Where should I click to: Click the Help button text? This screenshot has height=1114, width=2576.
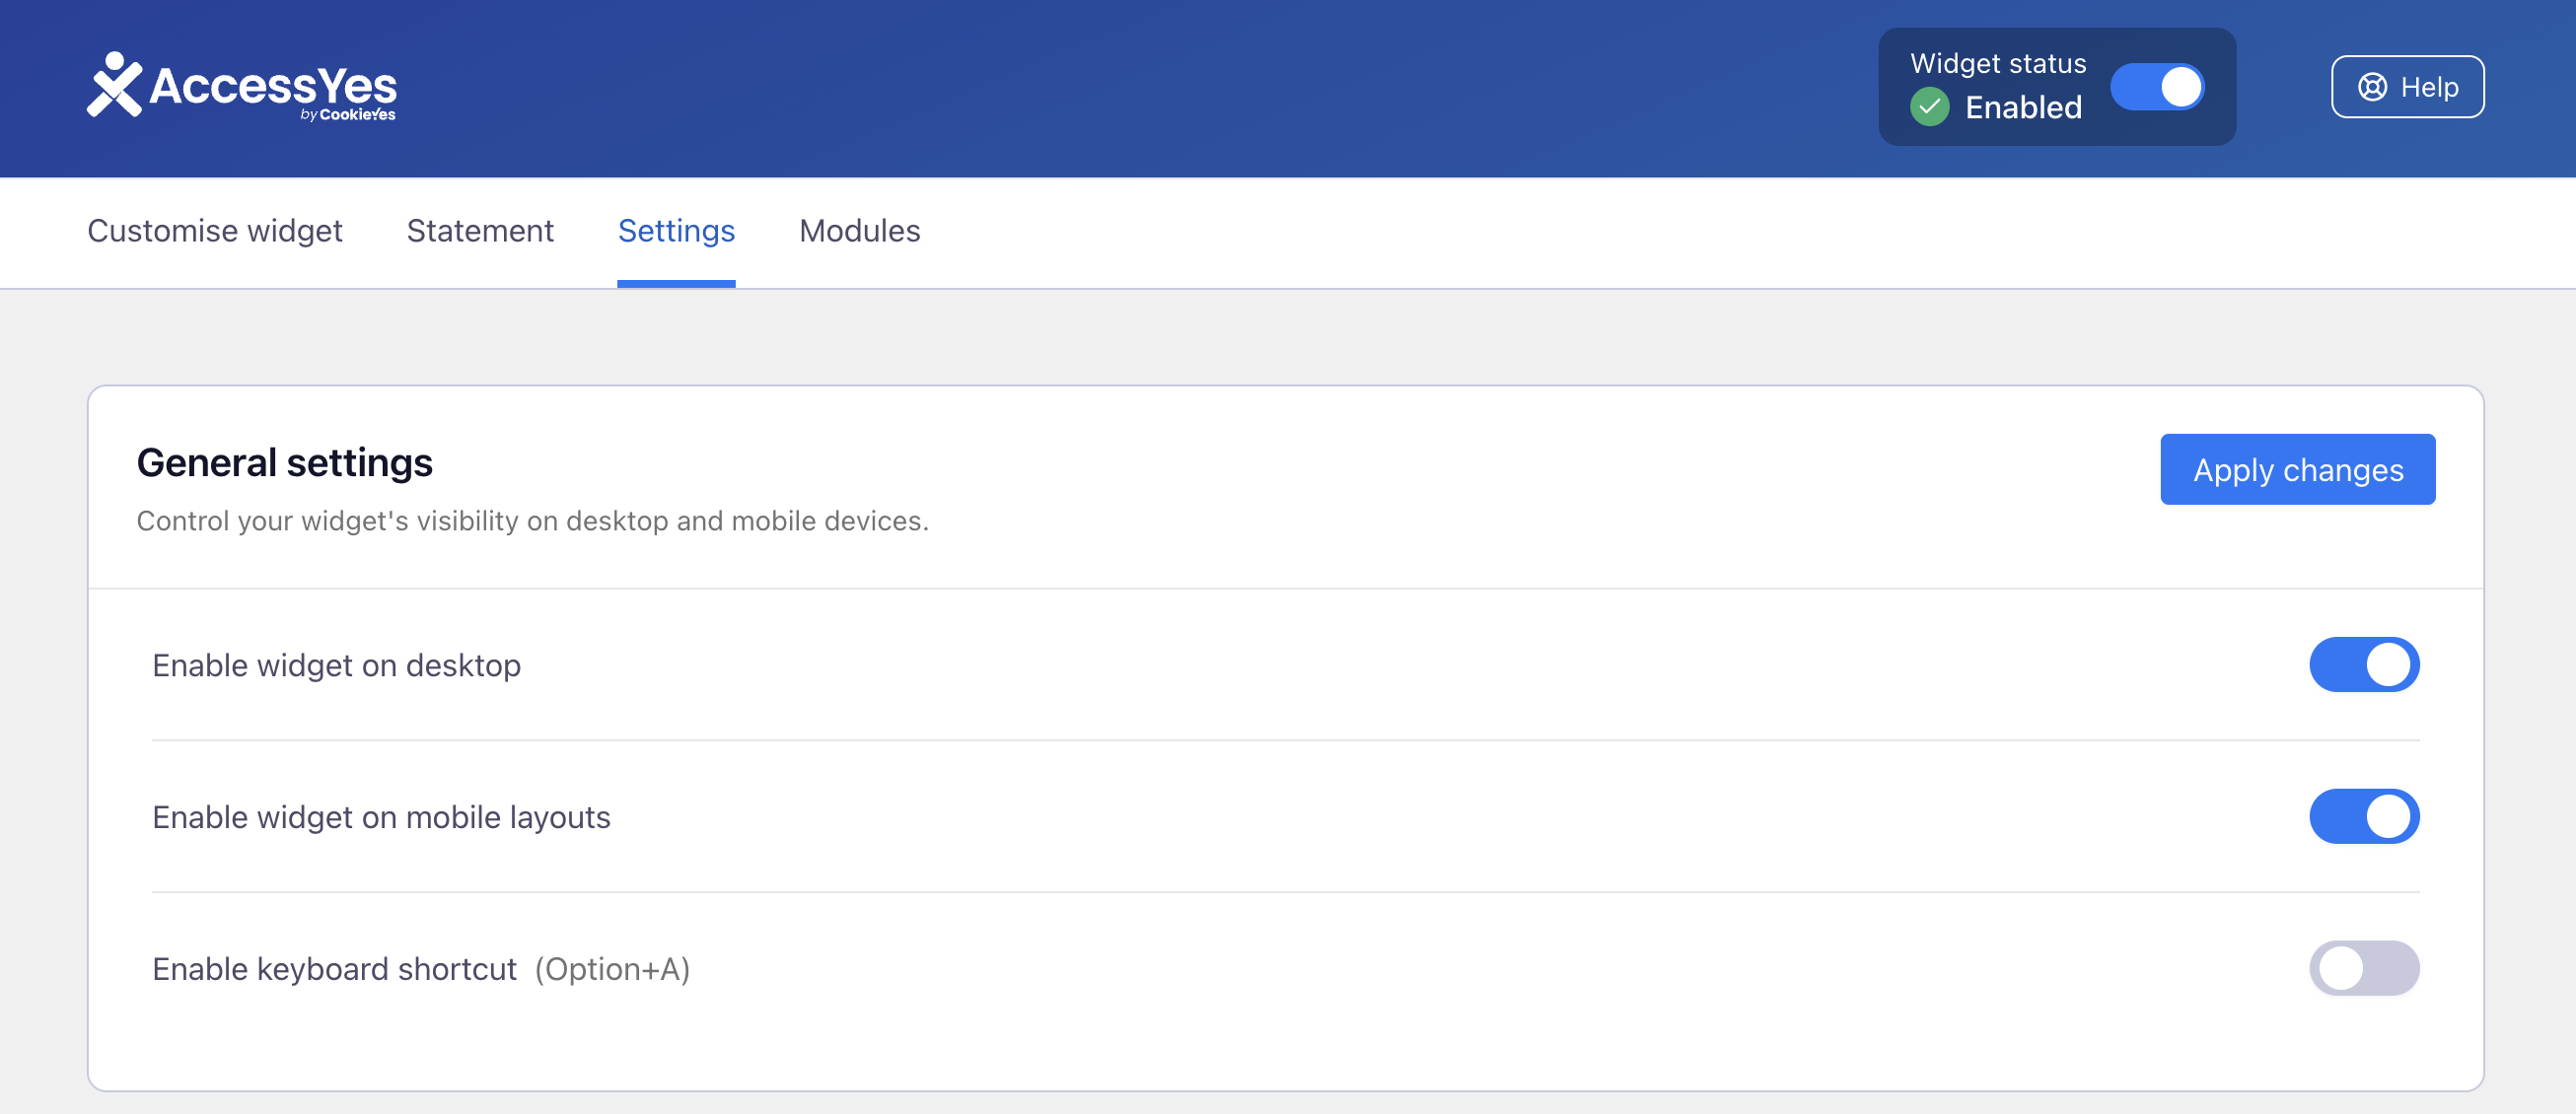tap(2429, 87)
